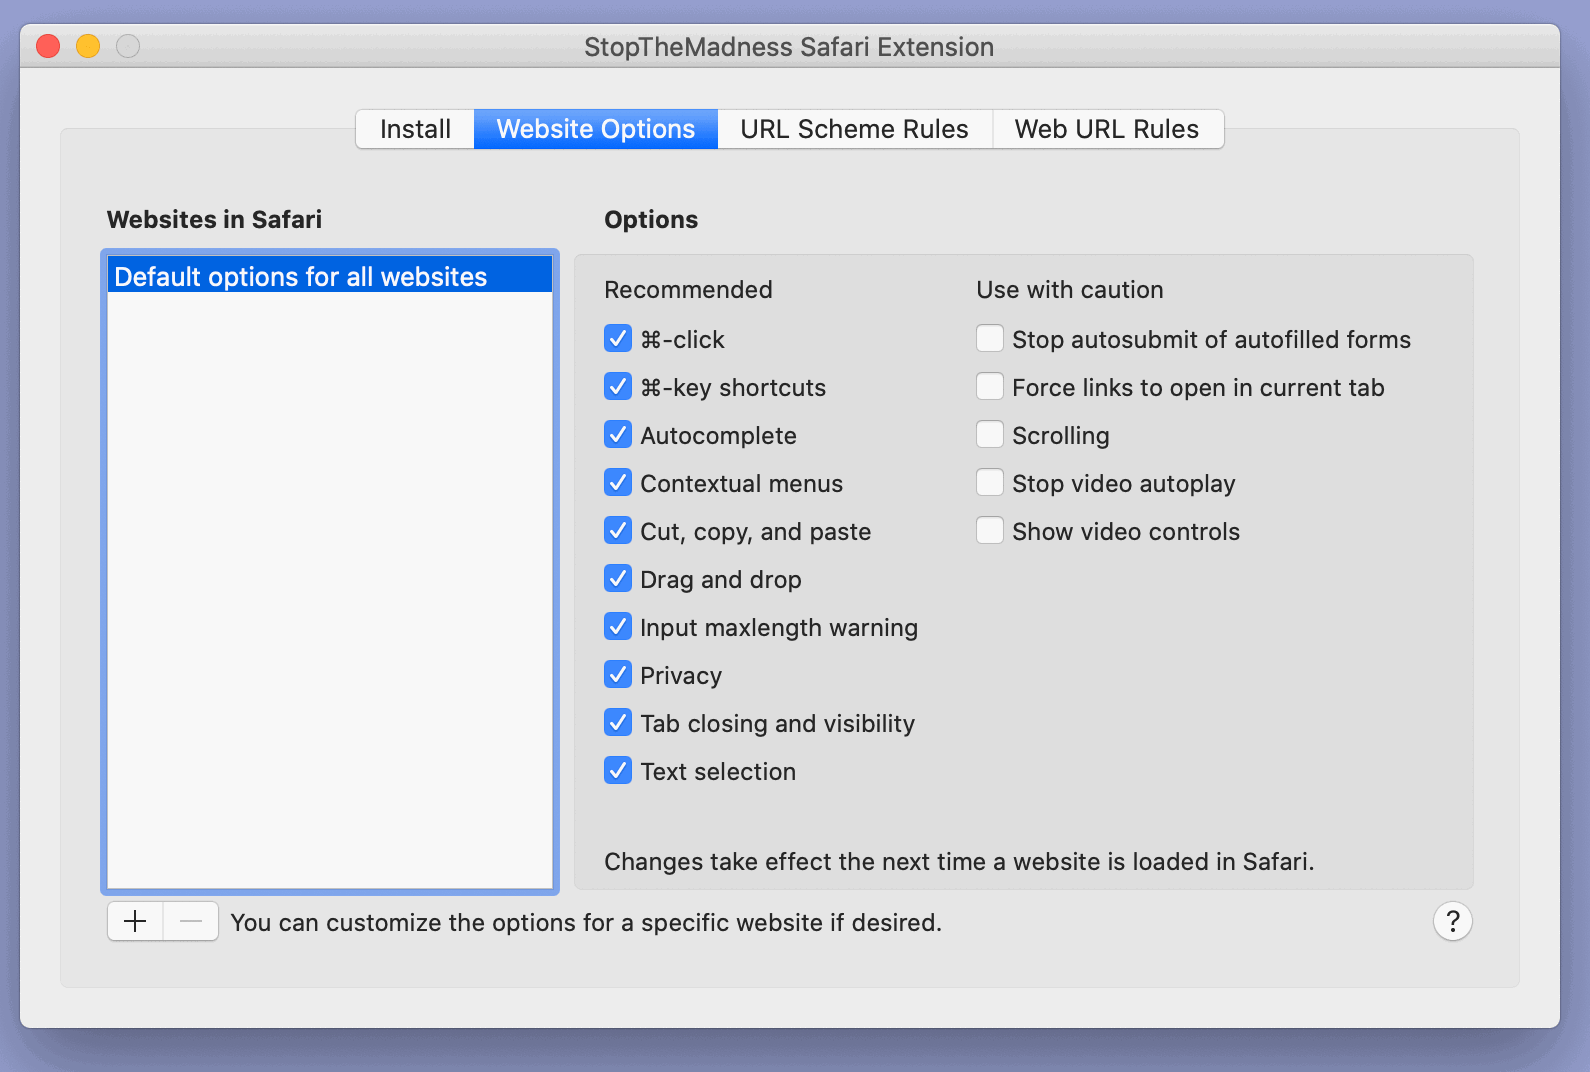
Task: Uncheck Contextual menus
Action: pos(618,483)
